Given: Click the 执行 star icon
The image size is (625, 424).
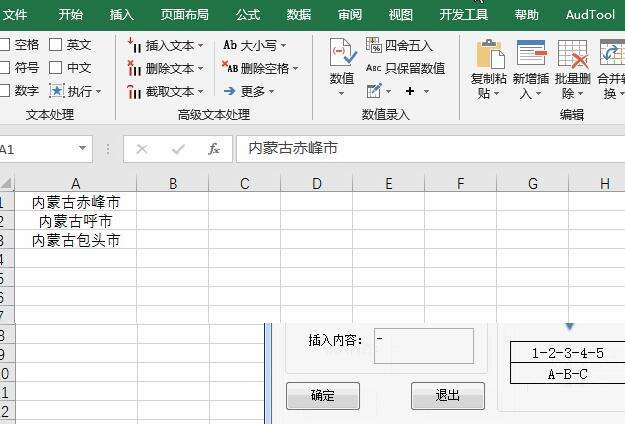Looking at the screenshot, I should coord(56,91).
